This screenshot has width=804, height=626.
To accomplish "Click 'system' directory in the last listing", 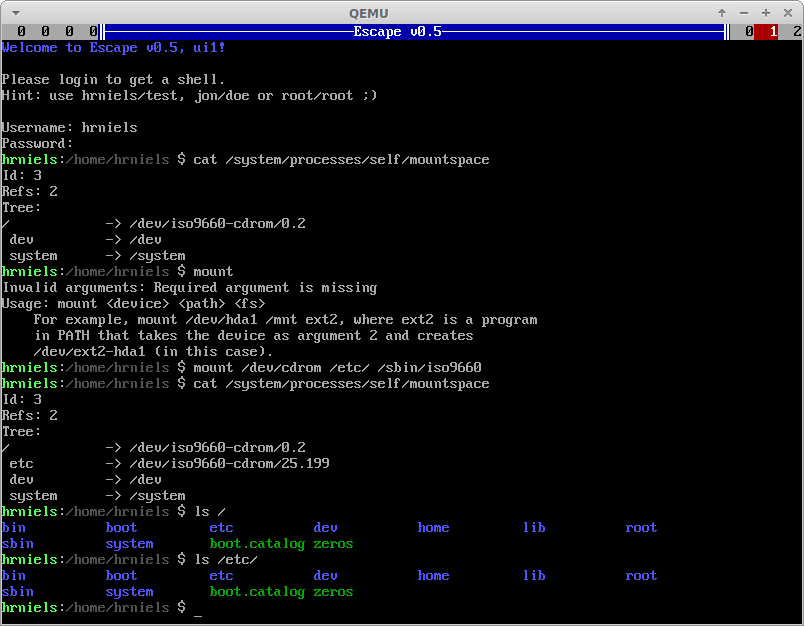I will [x=129, y=592].
